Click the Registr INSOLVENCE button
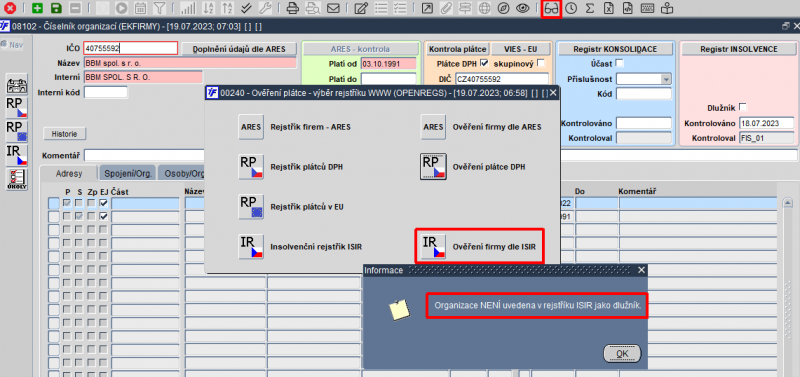Image resolution: width=800 pixels, height=377 pixels. (738, 49)
